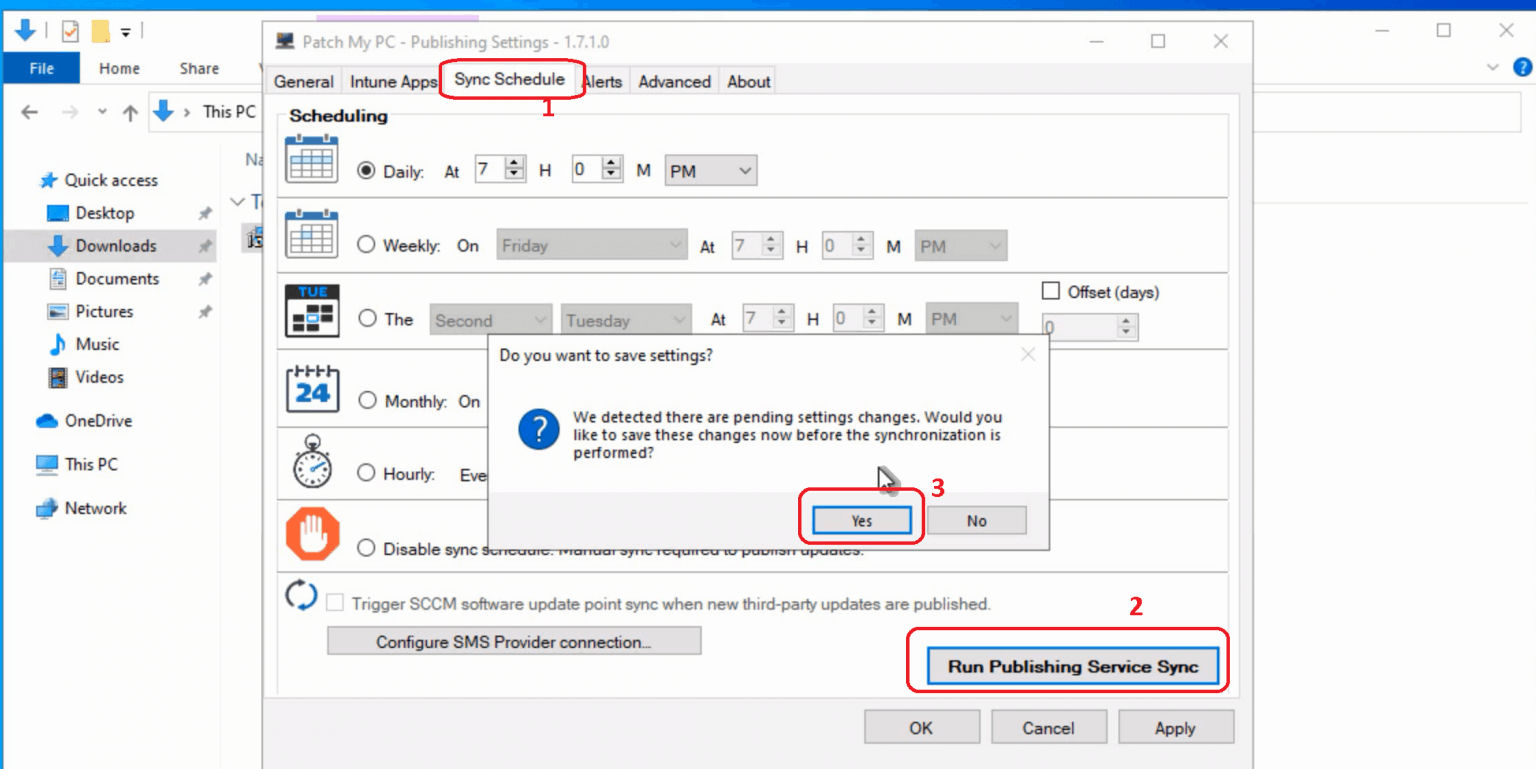
Task: Click the orange stop-hand disable sync icon
Action: point(311,533)
